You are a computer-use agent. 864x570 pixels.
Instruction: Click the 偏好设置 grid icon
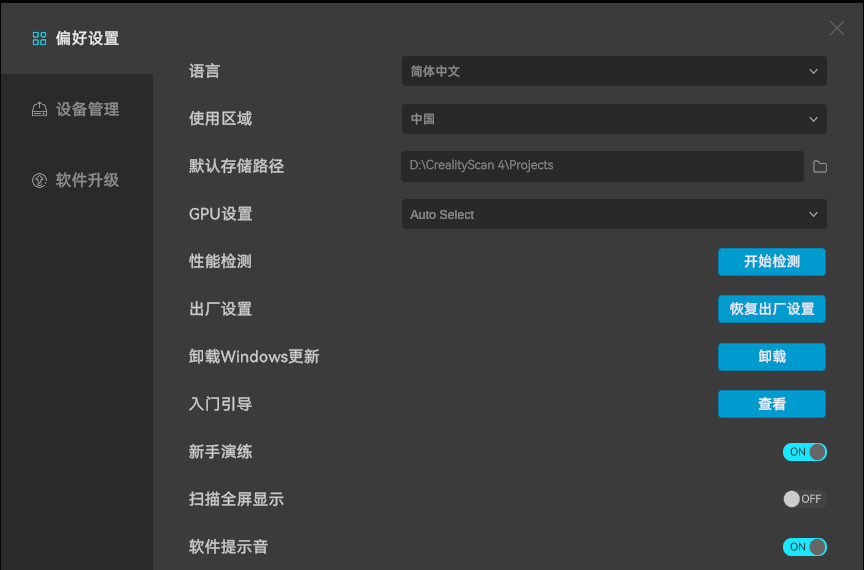[x=40, y=39]
